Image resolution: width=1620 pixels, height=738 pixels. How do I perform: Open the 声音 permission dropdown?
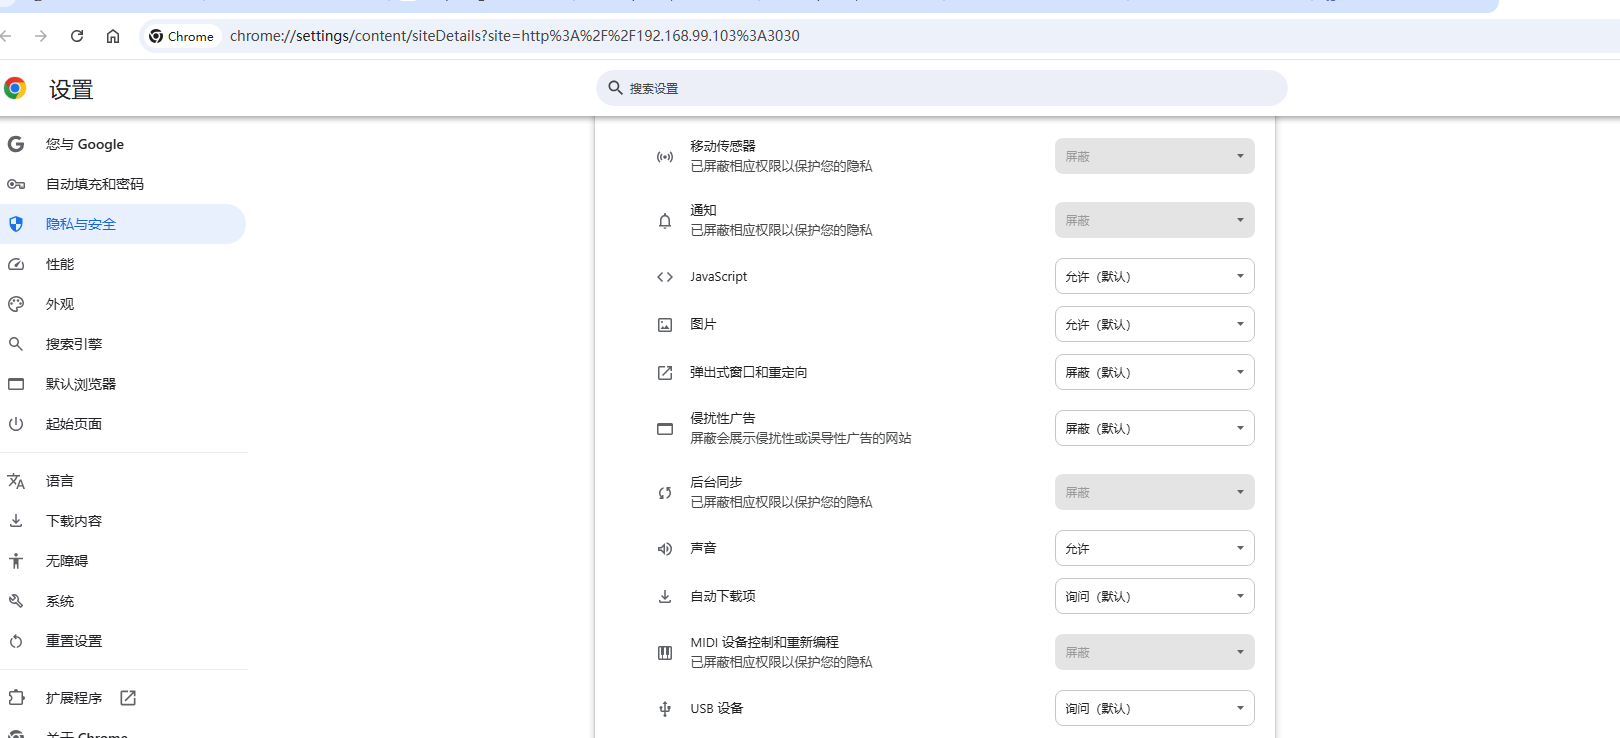[x=1154, y=548]
